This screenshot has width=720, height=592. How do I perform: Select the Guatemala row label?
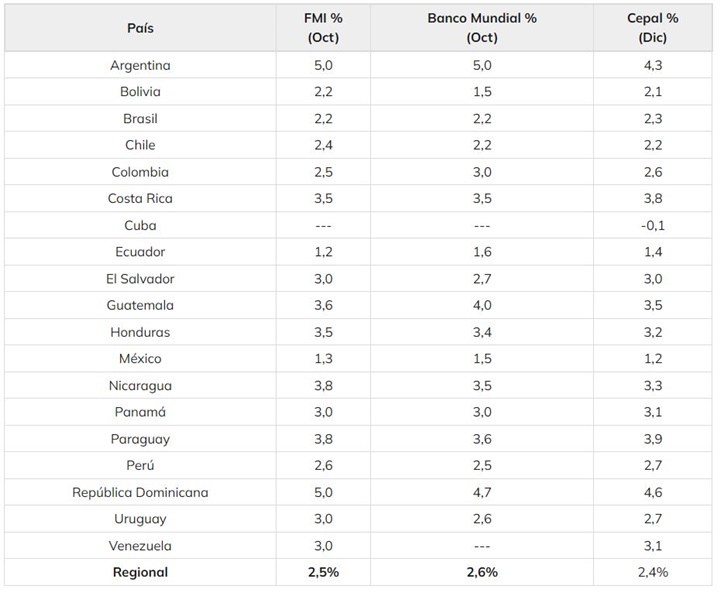(140, 305)
